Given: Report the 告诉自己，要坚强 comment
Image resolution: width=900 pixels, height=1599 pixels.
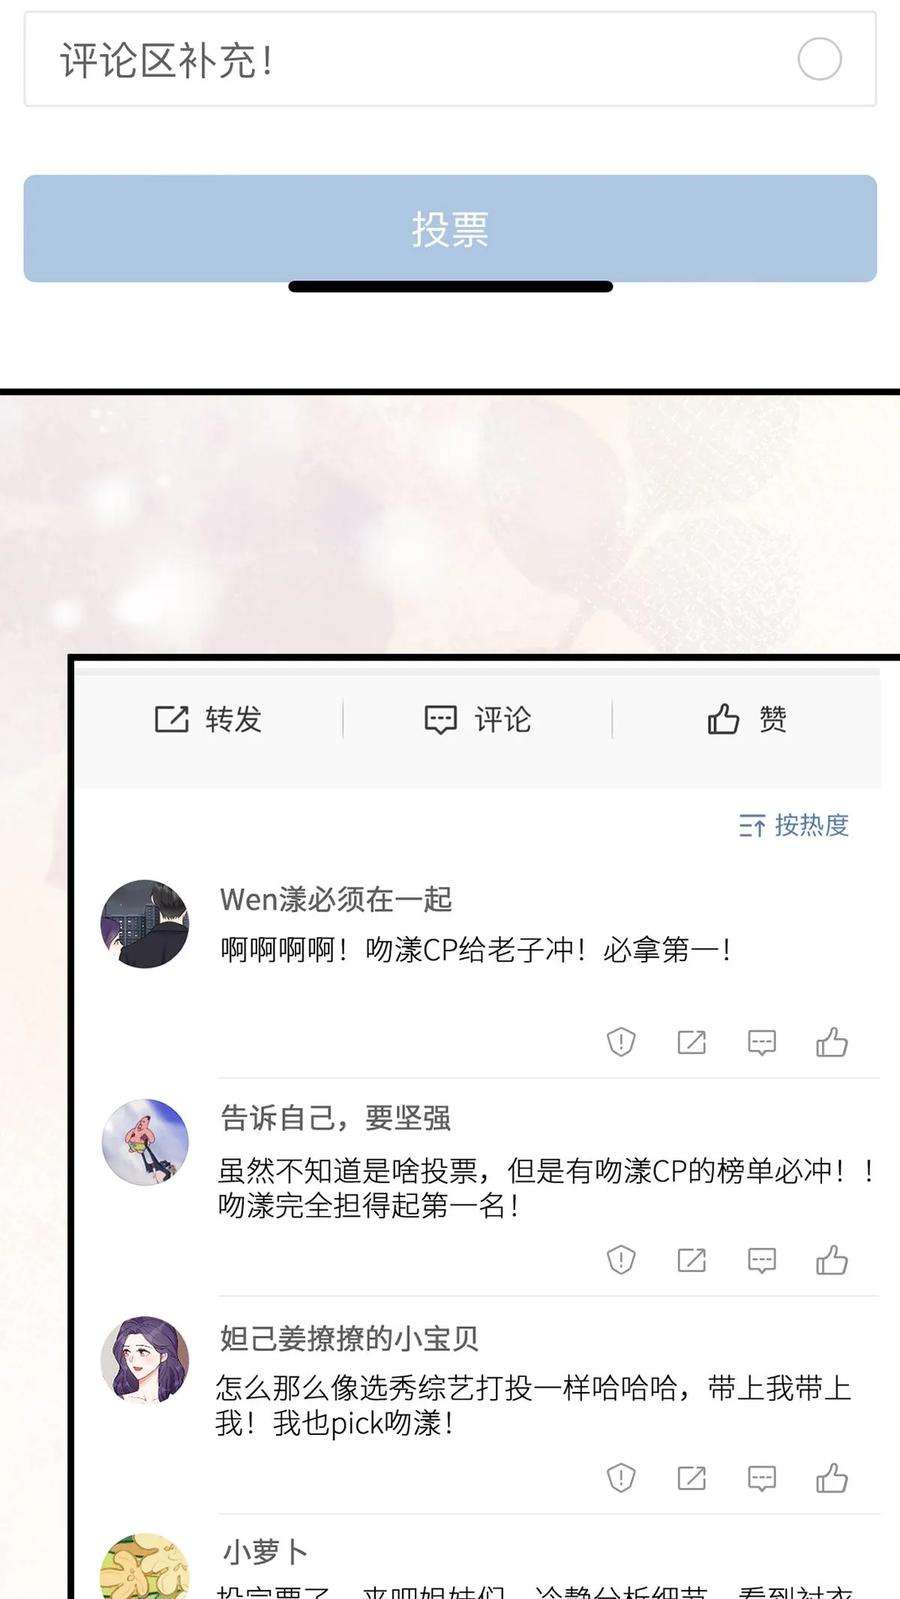Looking at the screenshot, I should pos(621,1260).
